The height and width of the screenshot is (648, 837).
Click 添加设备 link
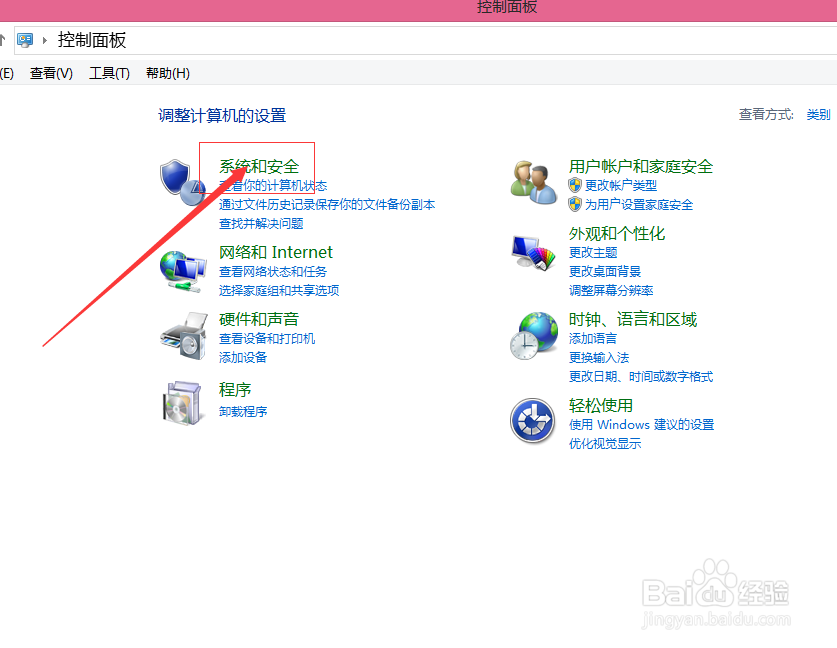pos(243,358)
